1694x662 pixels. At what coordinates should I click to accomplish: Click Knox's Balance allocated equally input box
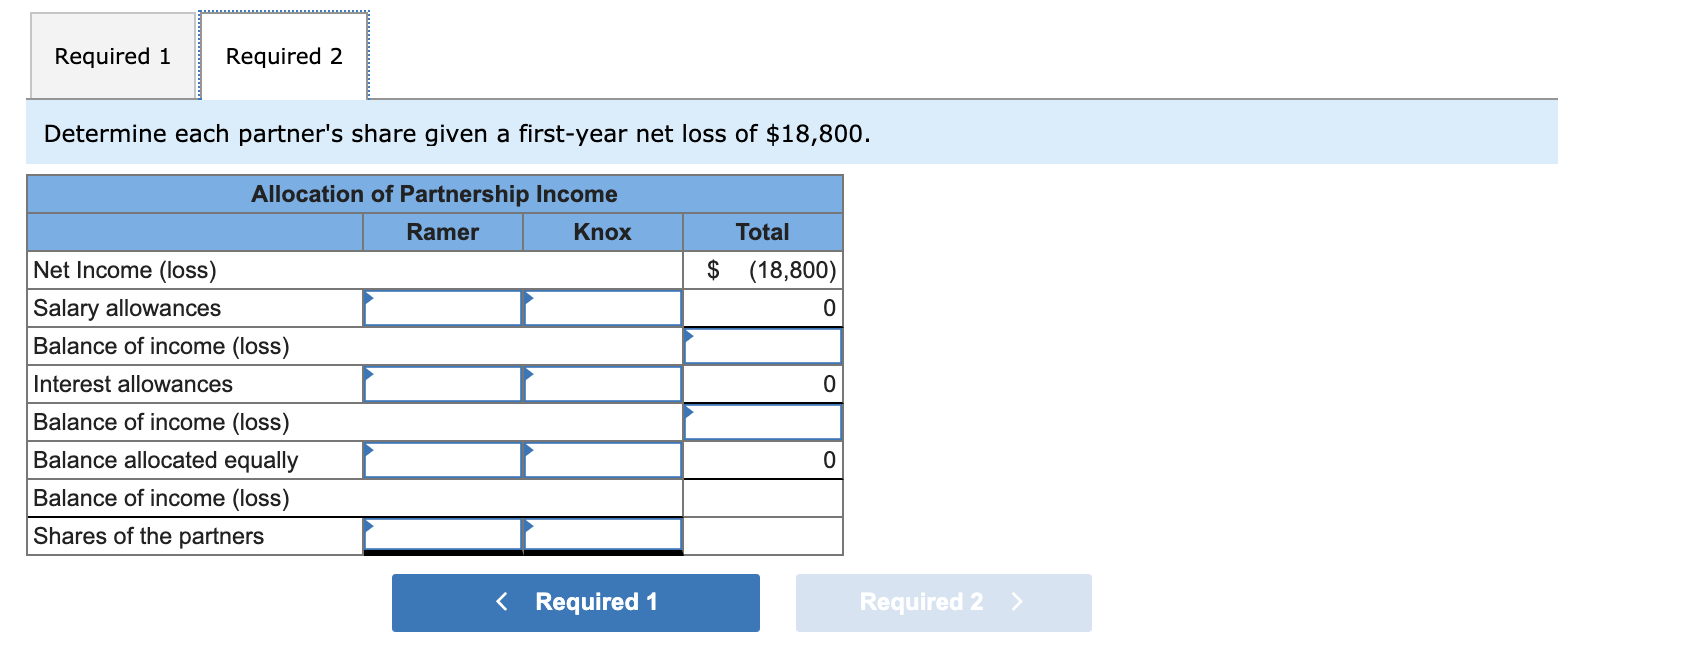point(600,460)
